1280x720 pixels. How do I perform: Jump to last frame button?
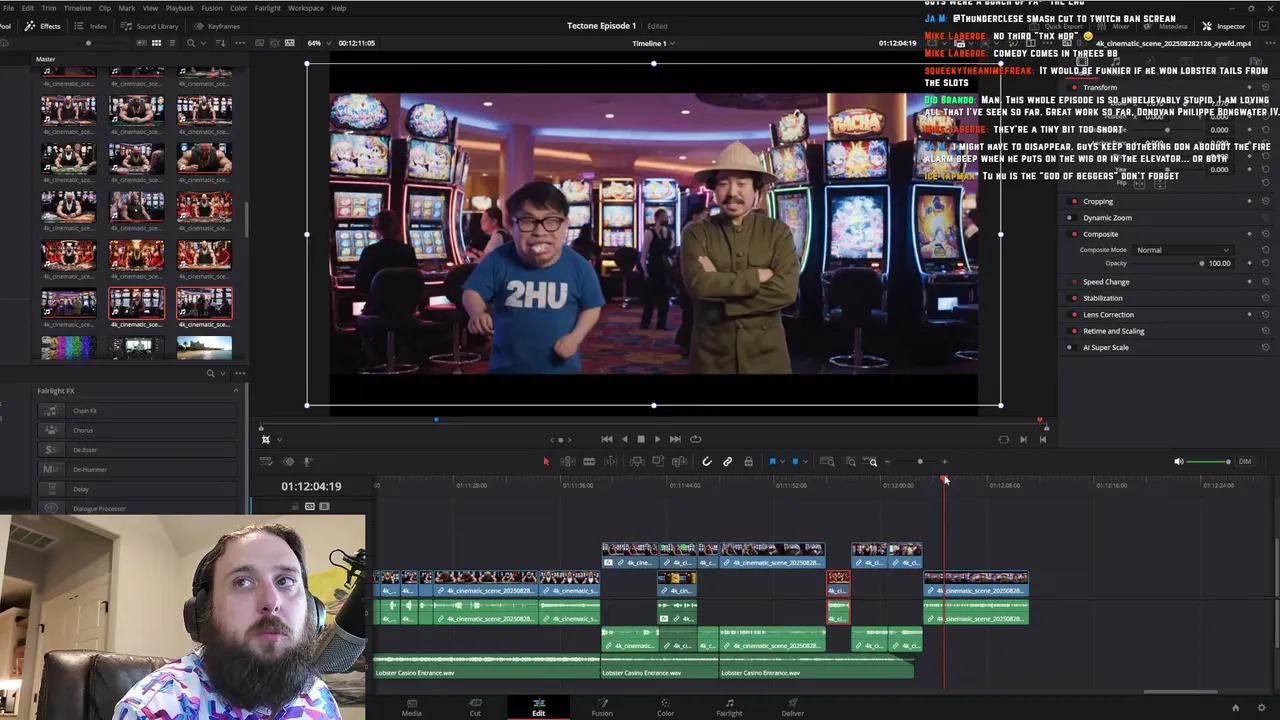pos(675,439)
